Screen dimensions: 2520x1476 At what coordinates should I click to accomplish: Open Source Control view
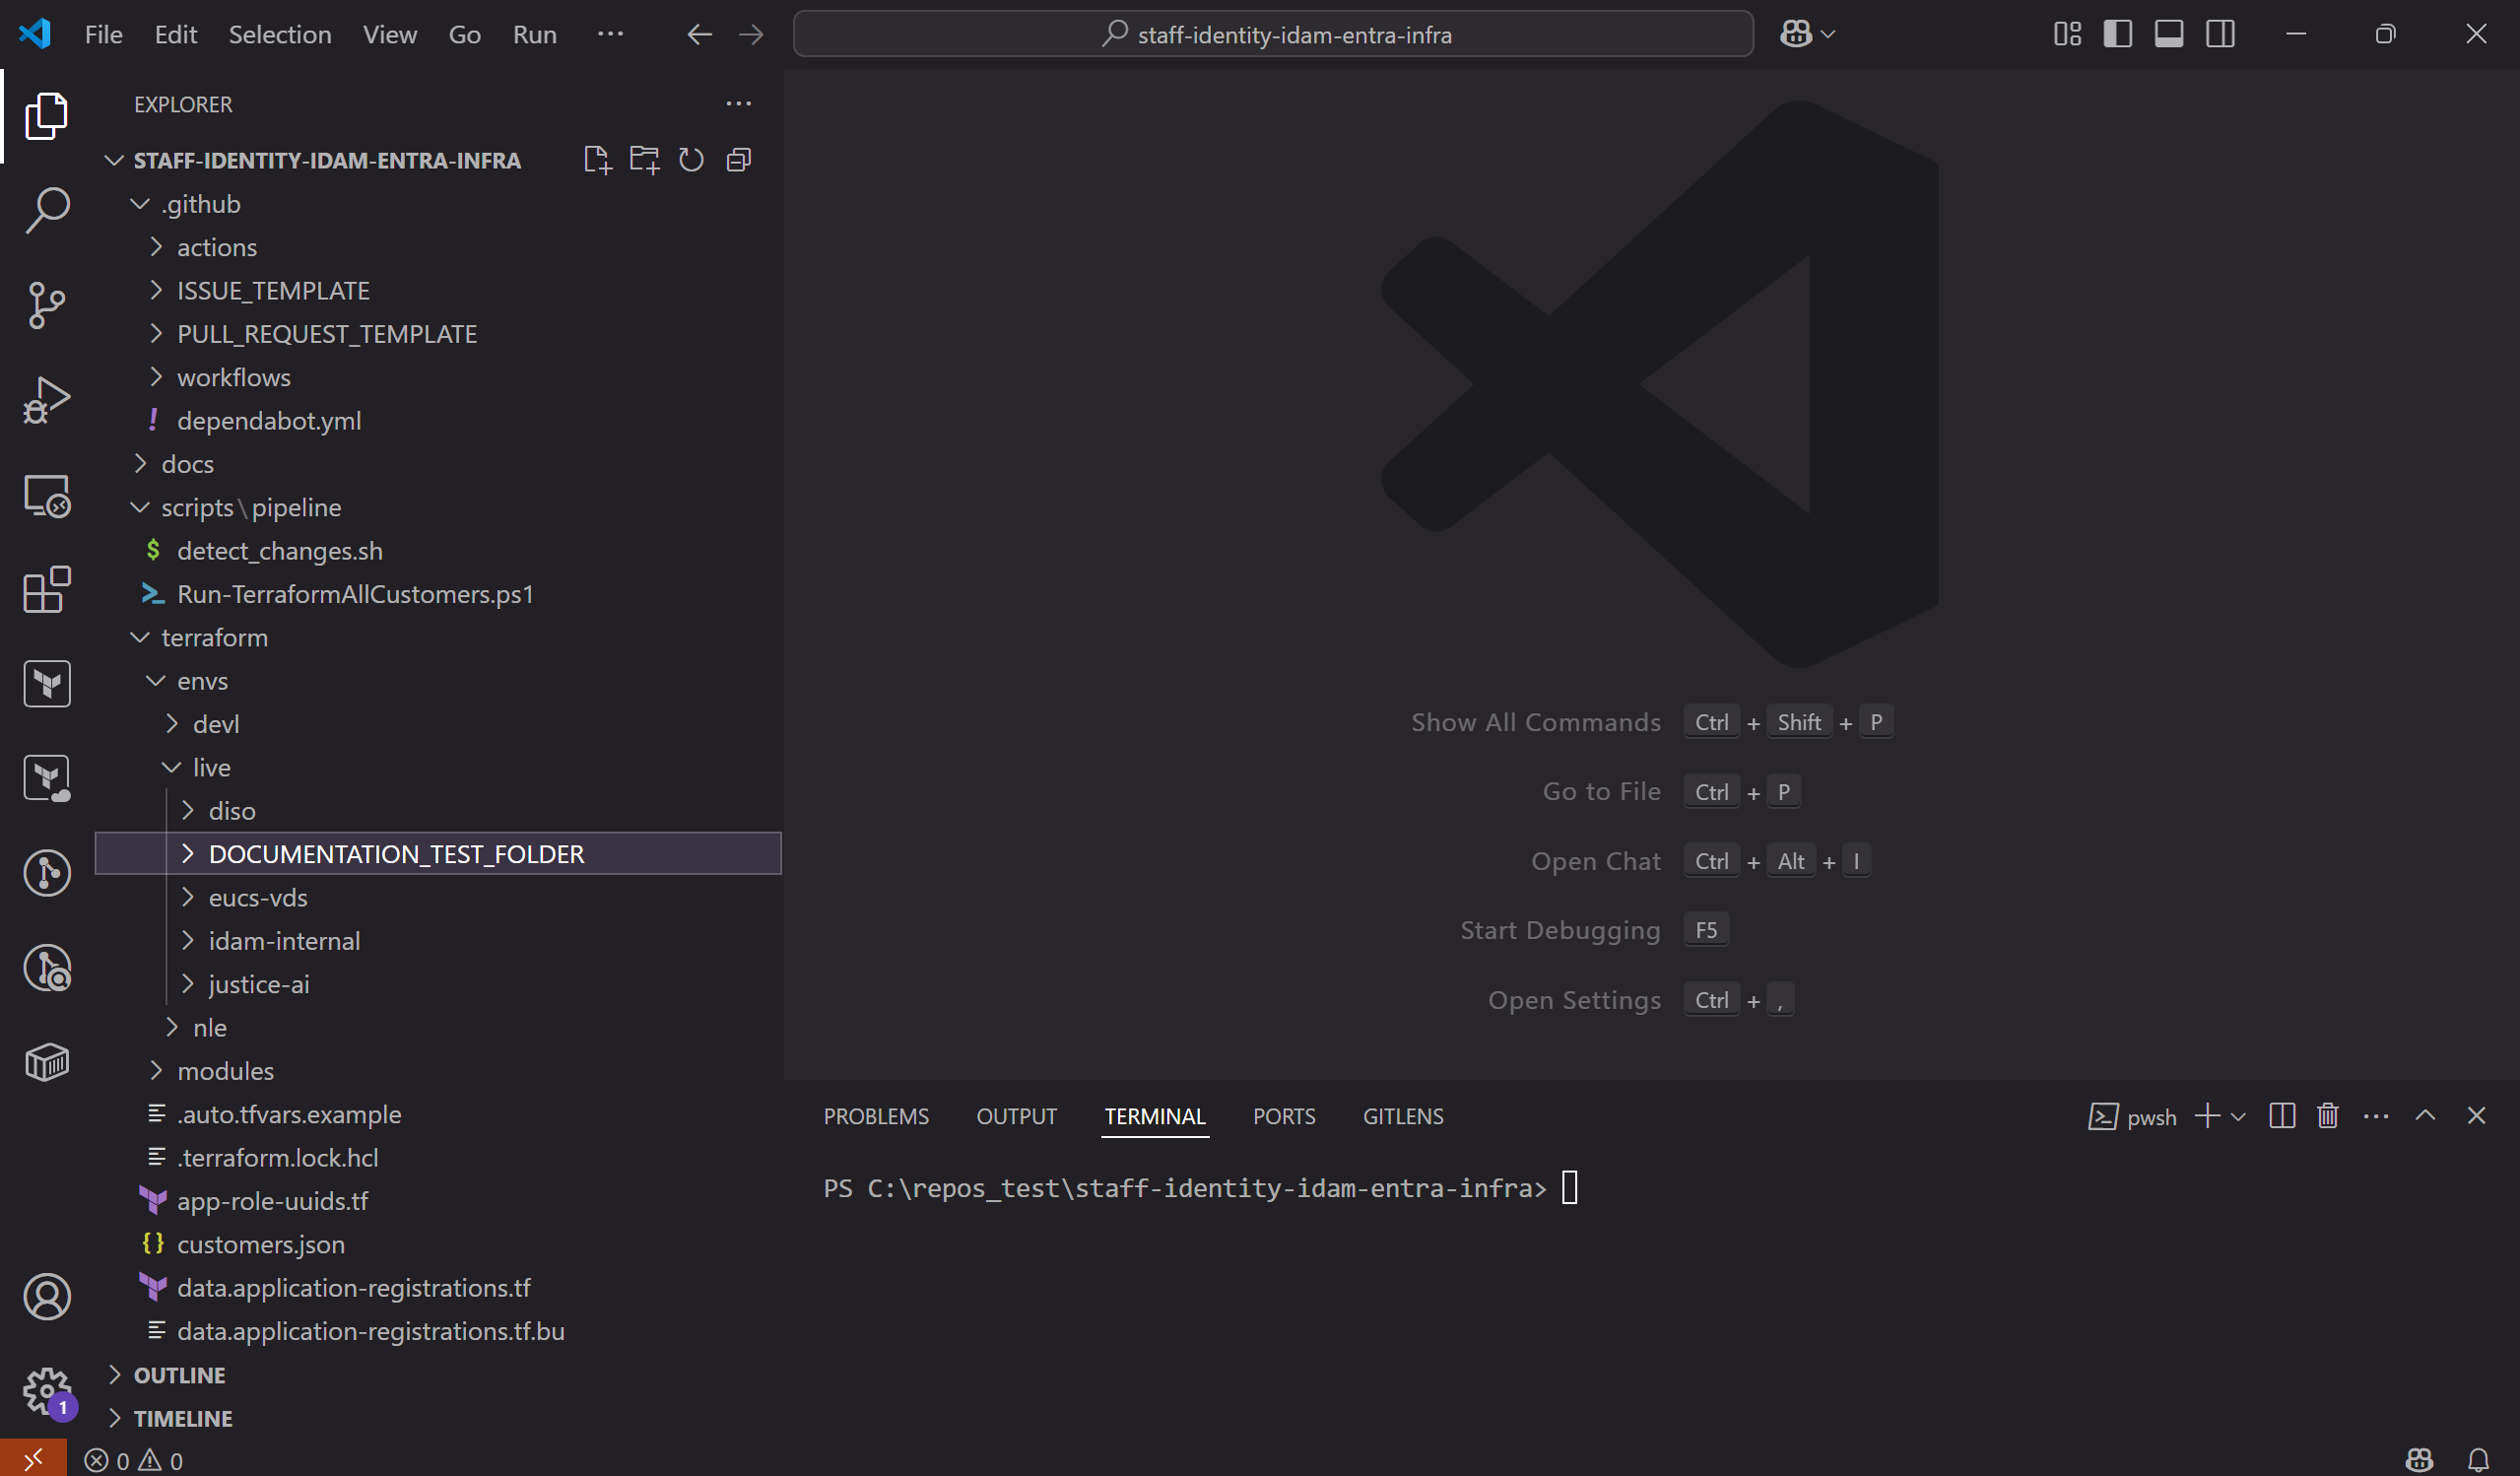coord(46,305)
